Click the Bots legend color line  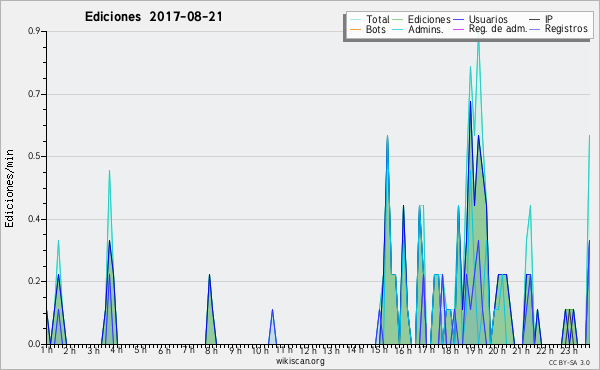pyautogui.click(x=355, y=29)
